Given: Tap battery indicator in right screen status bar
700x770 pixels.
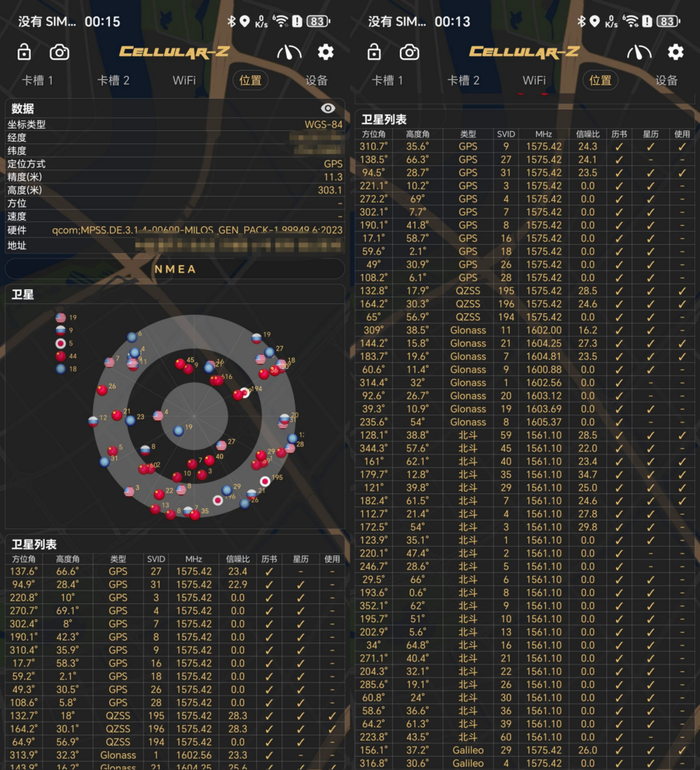Looking at the screenshot, I should click(668, 21).
